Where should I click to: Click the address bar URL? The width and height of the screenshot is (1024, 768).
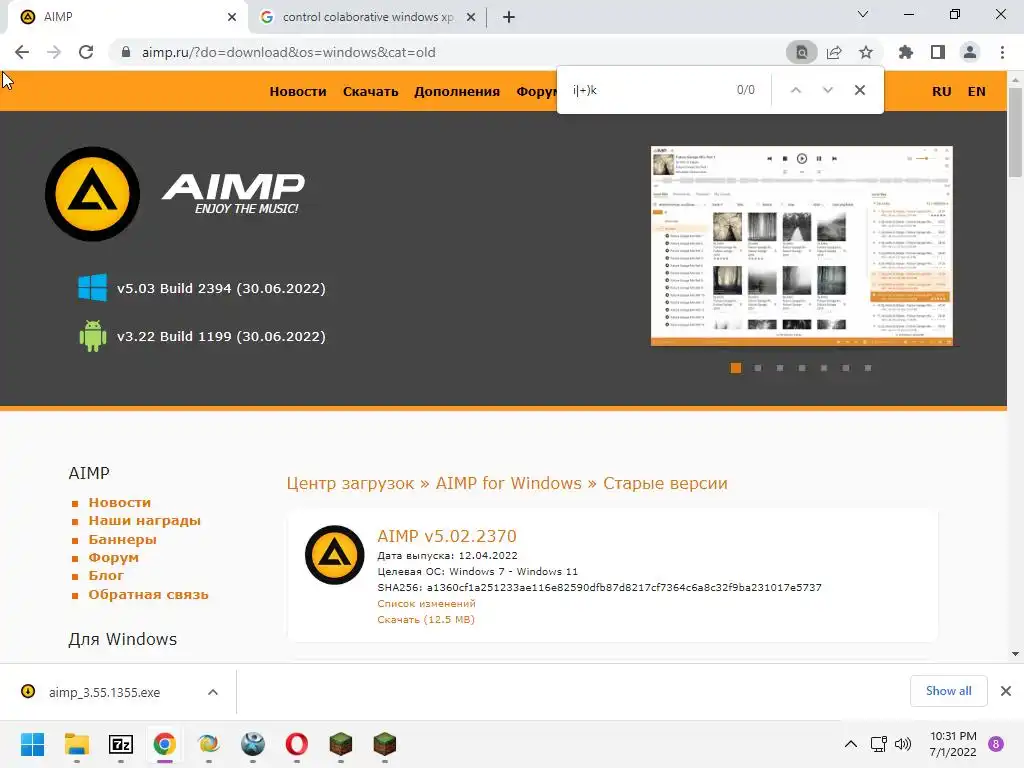click(289, 52)
